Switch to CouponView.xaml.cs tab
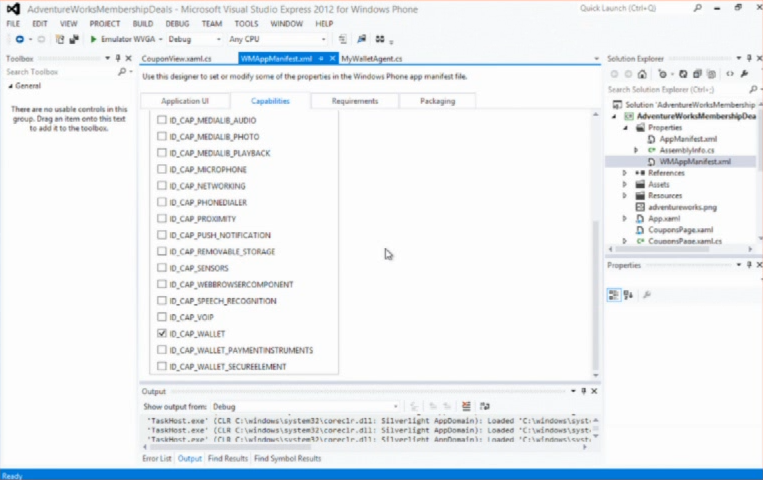This screenshot has height=480, width=763. 177,58
